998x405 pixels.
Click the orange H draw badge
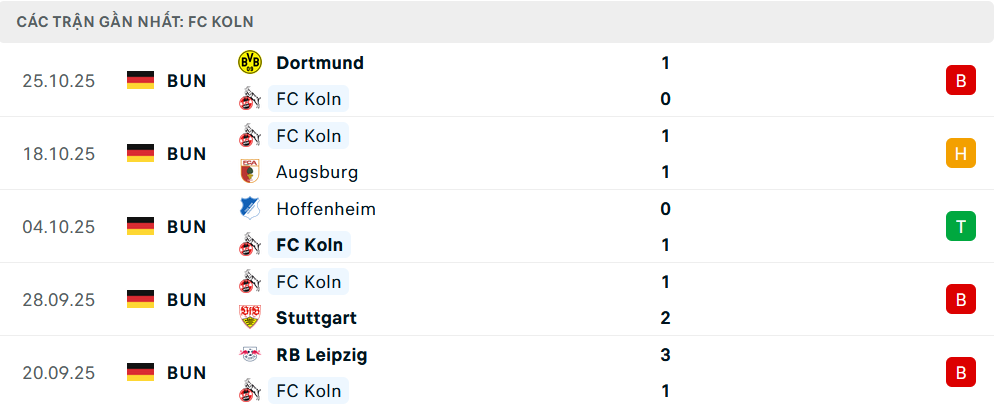pyautogui.click(x=960, y=154)
